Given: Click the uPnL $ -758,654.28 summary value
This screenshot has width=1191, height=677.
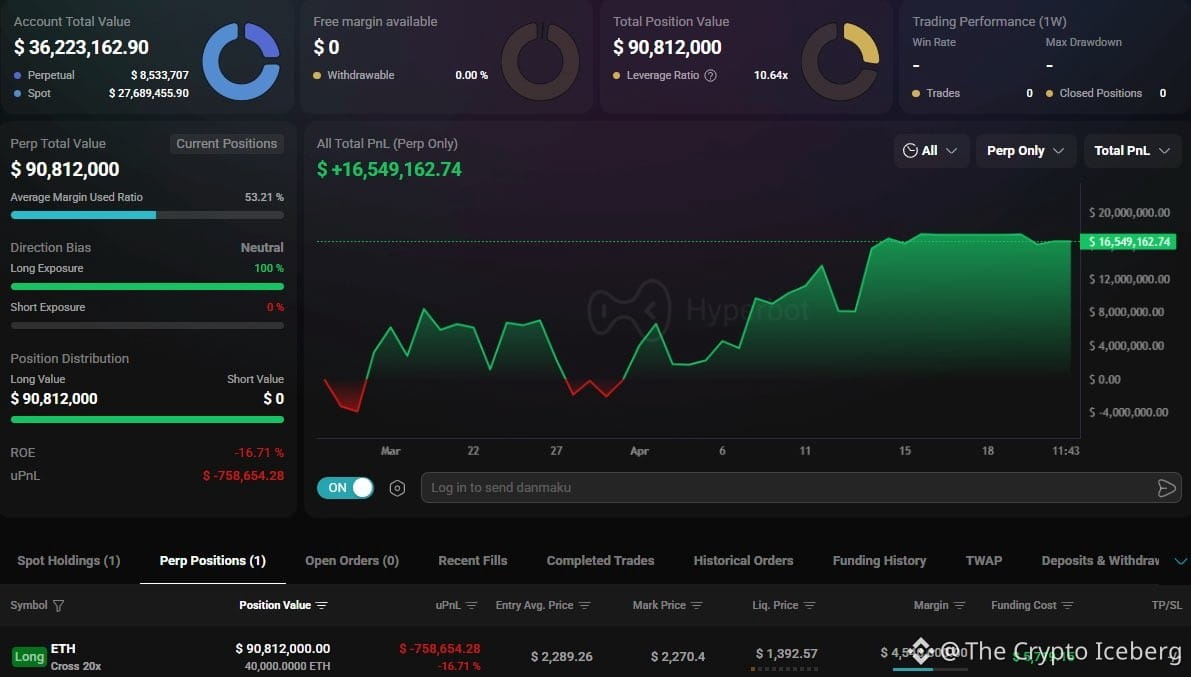Looking at the screenshot, I should click(x=243, y=476).
